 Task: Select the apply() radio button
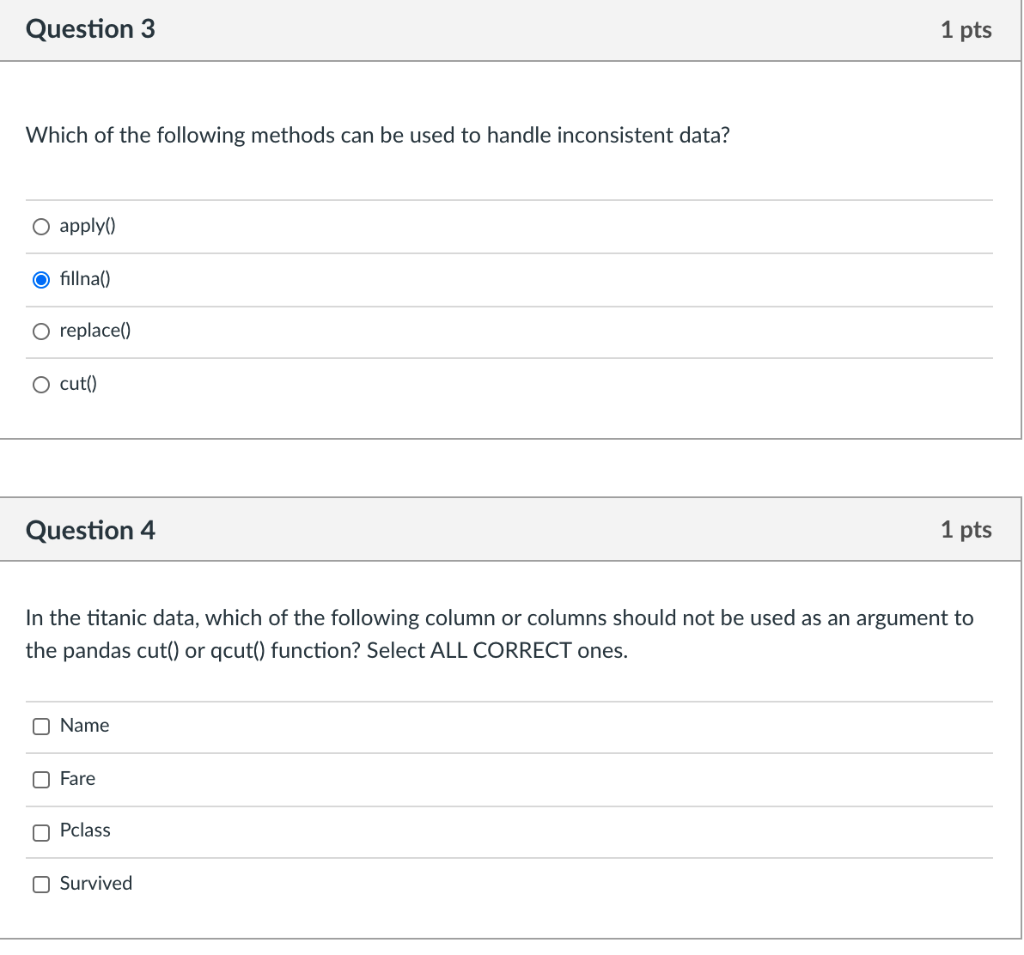[x=41, y=226]
